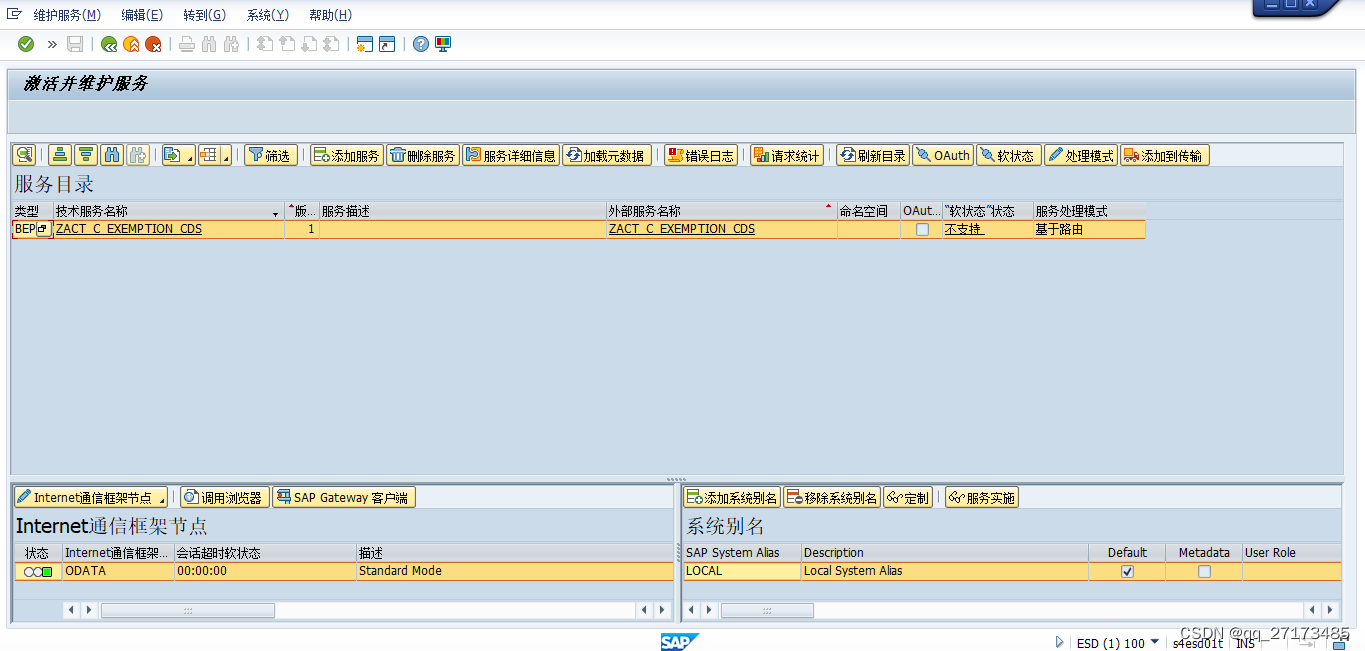This screenshot has height=651, width=1365.
Task: Click the SAP Gateway 客户端 button
Action: pyautogui.click(x=344, y=498)
